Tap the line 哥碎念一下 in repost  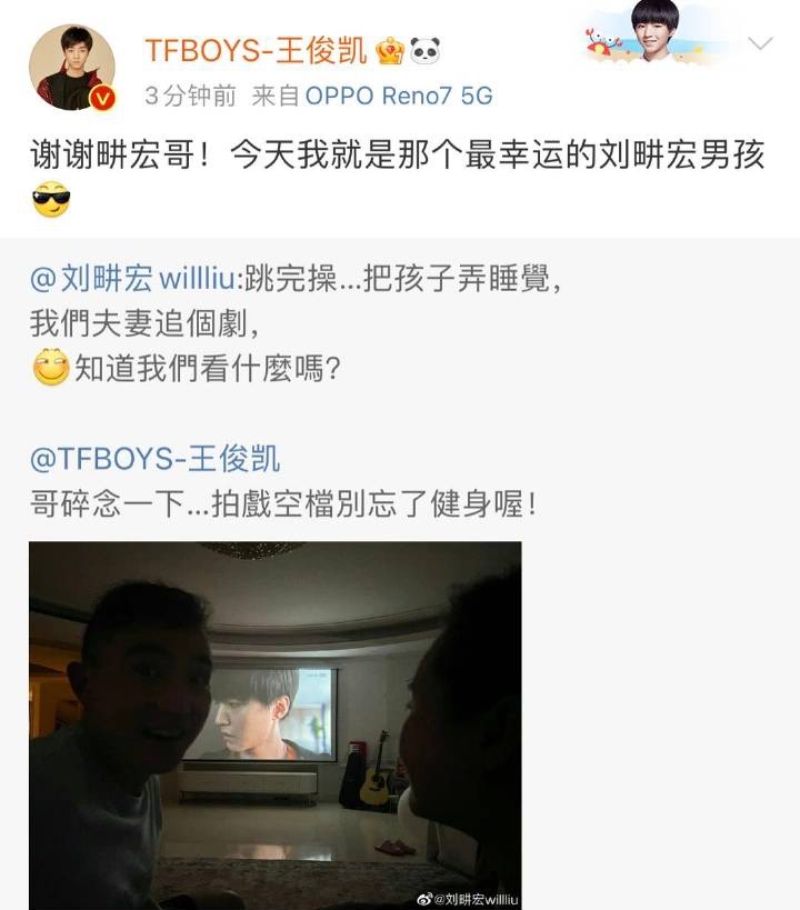coord(284,504)
